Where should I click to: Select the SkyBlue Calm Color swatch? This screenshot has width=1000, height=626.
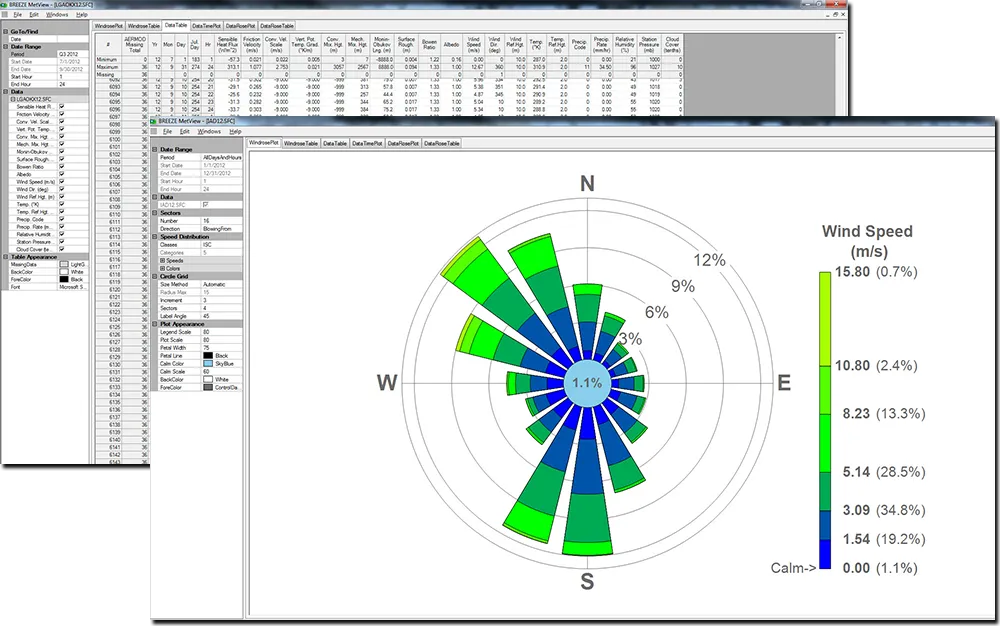208,364
